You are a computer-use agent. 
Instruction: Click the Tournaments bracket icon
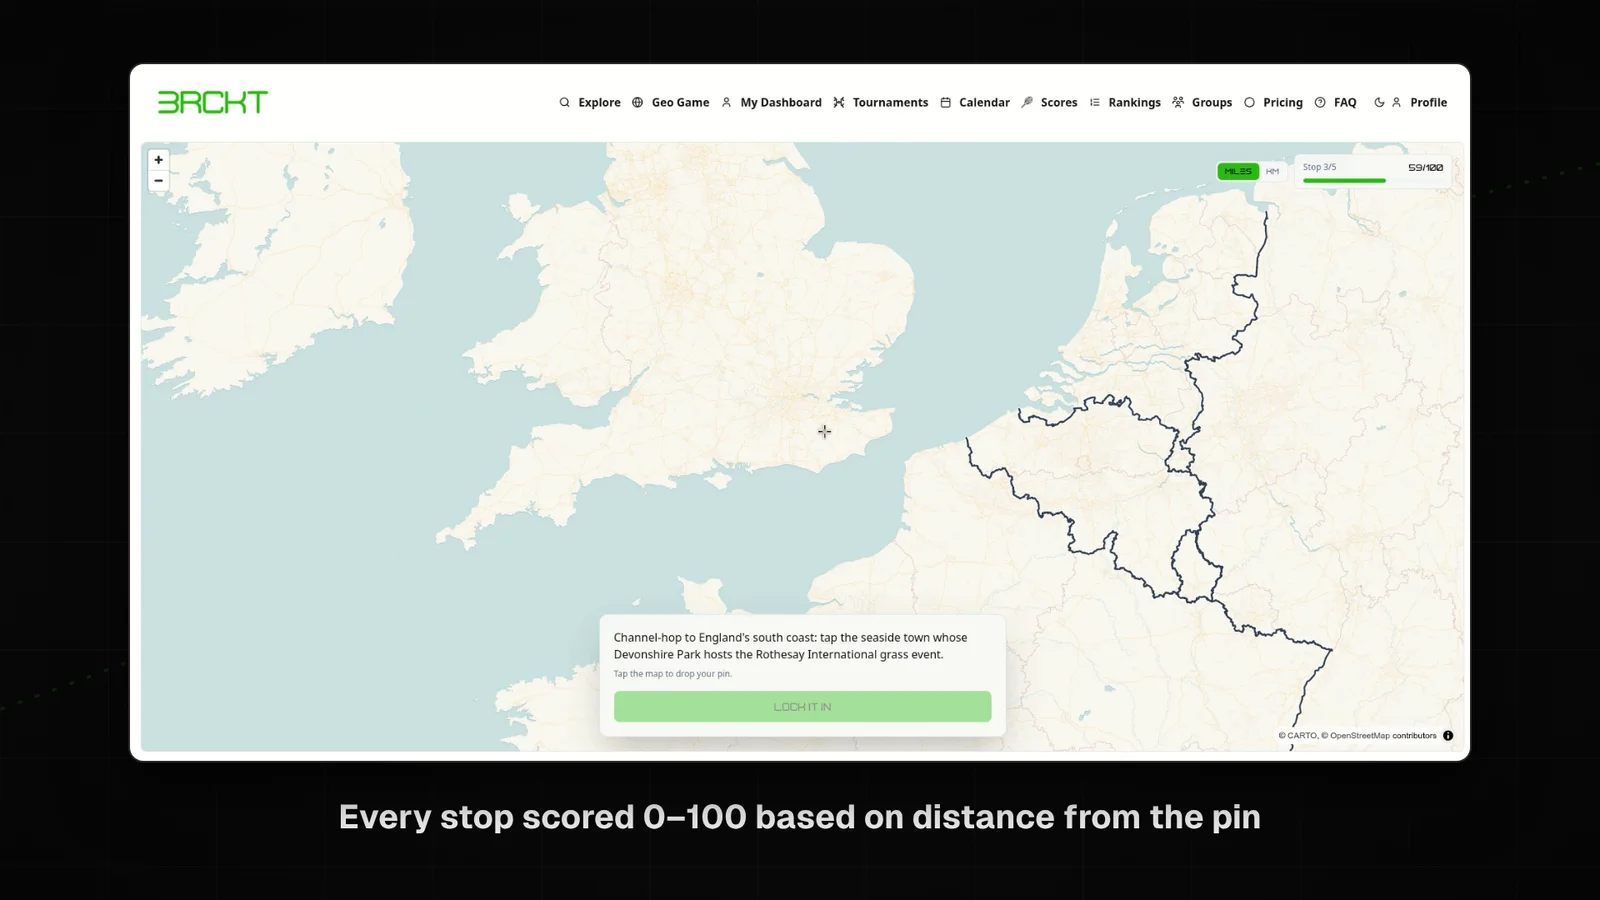click(x=839, y=102)
